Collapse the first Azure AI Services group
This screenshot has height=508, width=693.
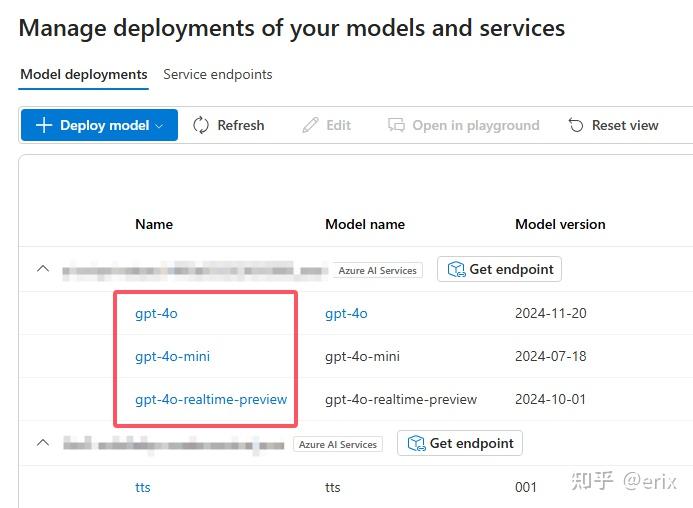pyautogui.click(x=43, y=269)
